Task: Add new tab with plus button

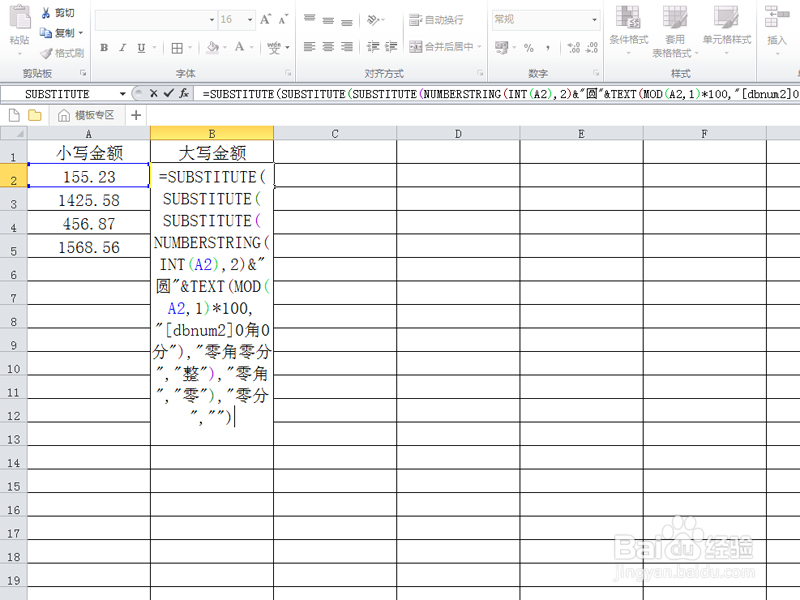Action: click(x=136, y=115)
